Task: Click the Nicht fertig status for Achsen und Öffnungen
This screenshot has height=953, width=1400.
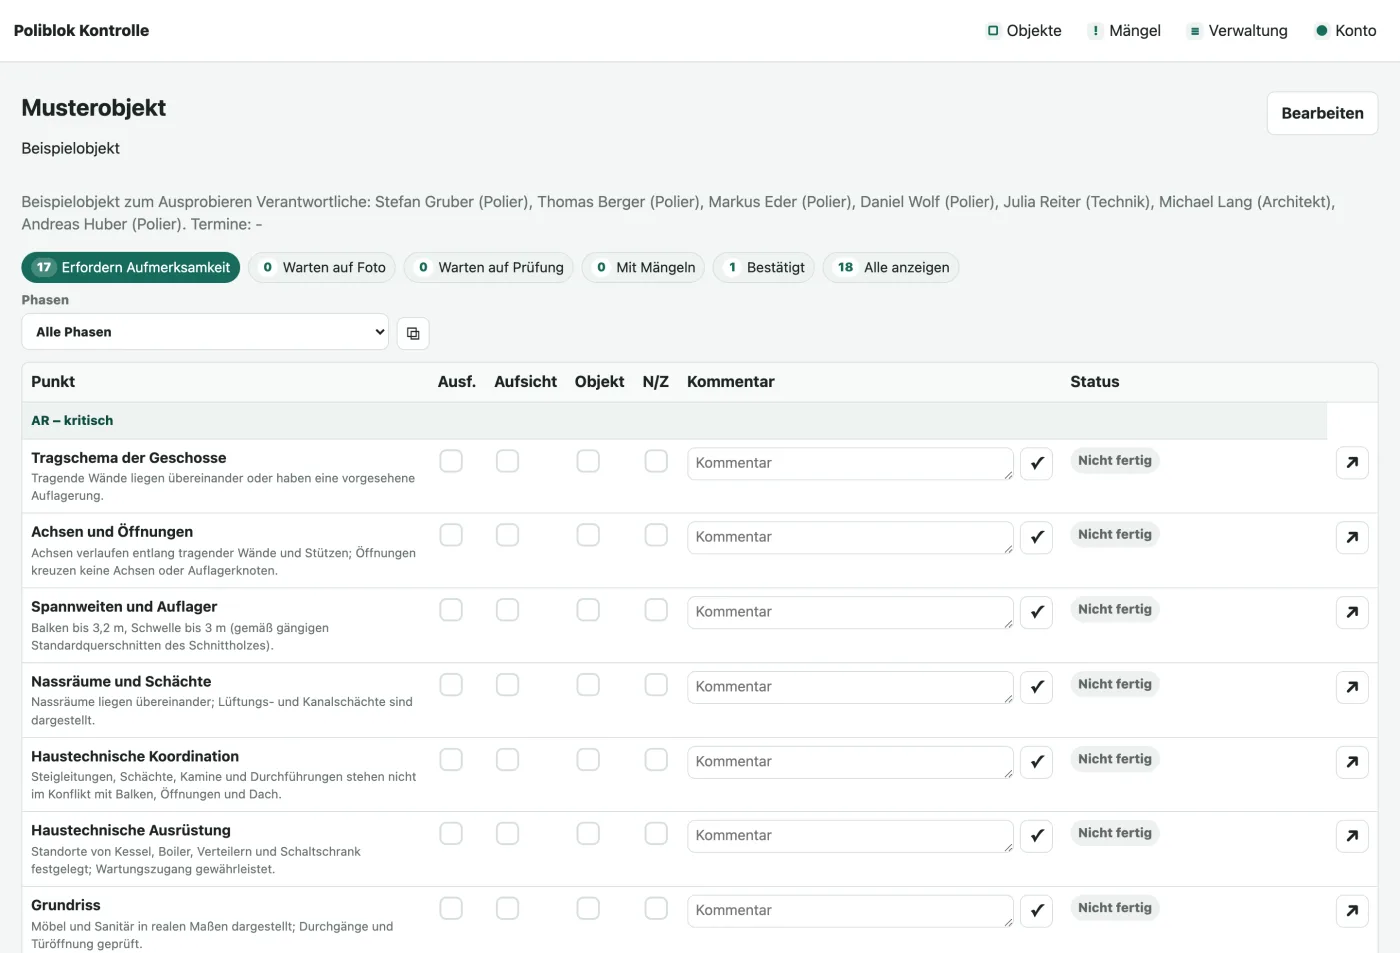Action: coord(1115,535)
